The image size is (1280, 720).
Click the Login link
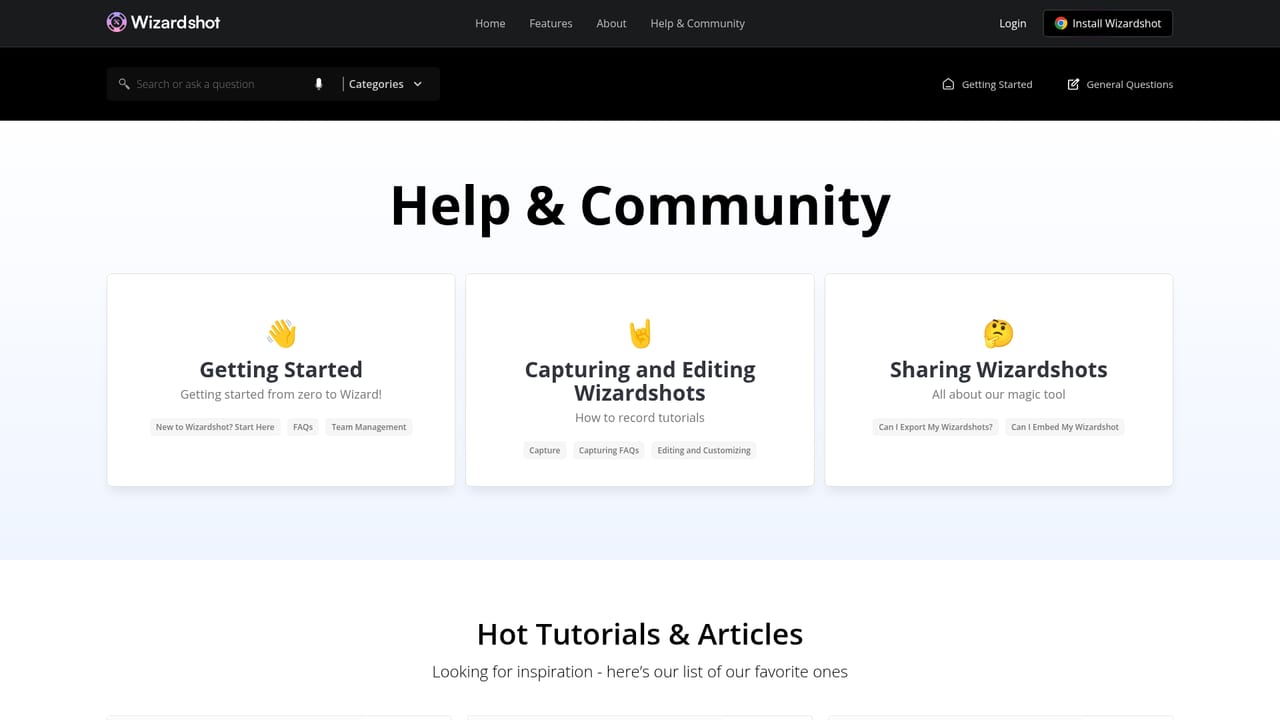[1013, 23]
